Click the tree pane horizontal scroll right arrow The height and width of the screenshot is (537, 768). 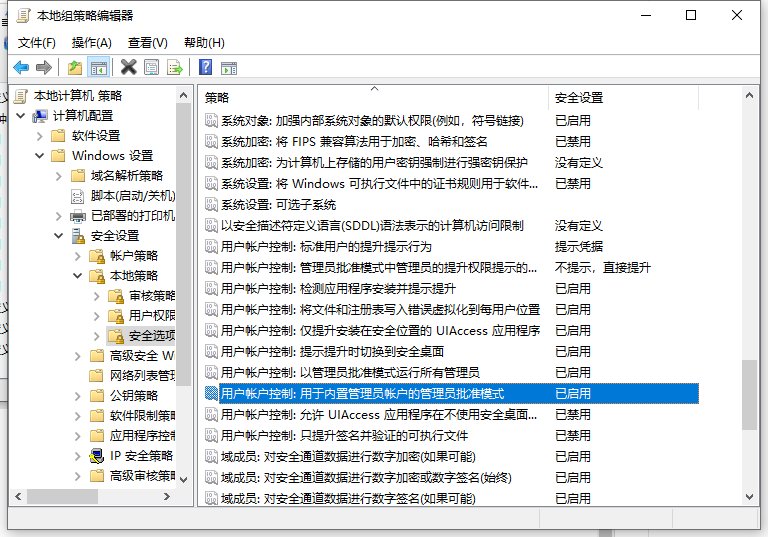[167, 497]
